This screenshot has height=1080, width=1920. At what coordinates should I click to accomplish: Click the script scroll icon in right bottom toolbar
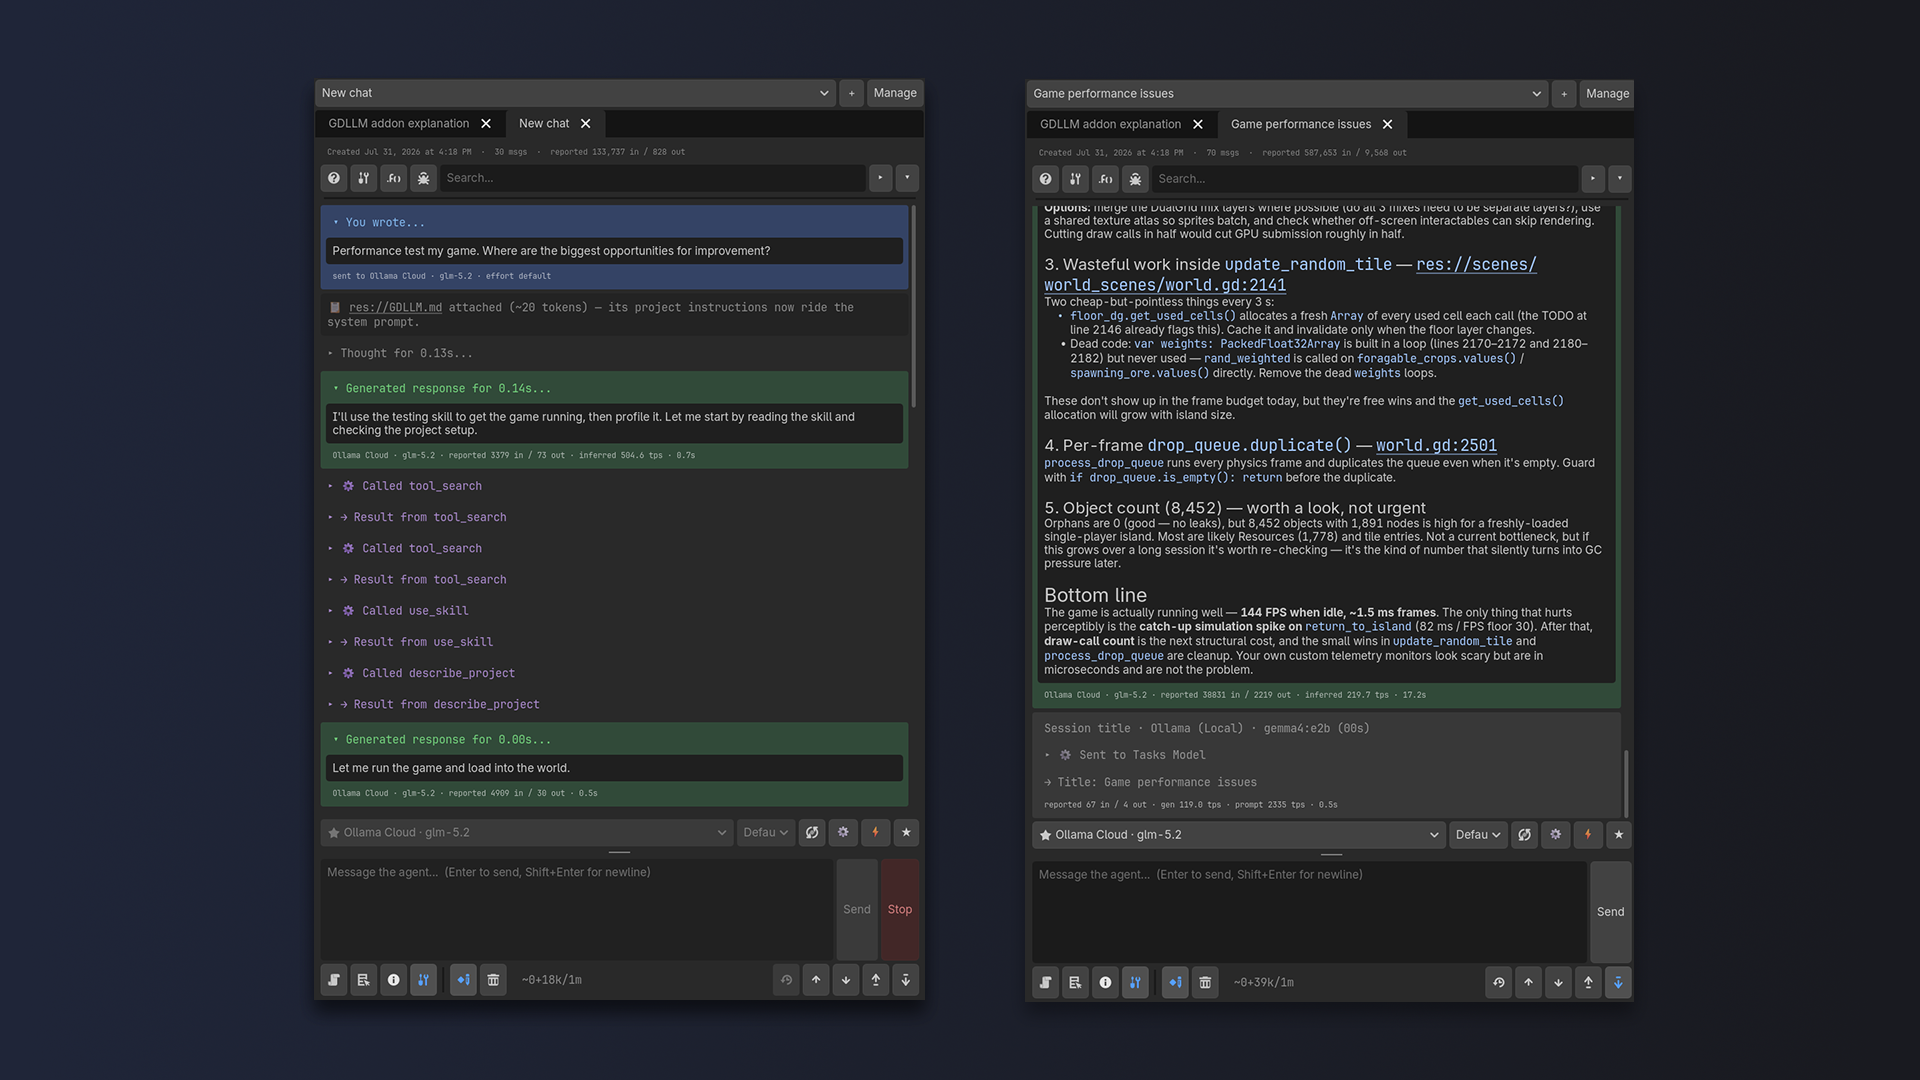(1046, 982)
